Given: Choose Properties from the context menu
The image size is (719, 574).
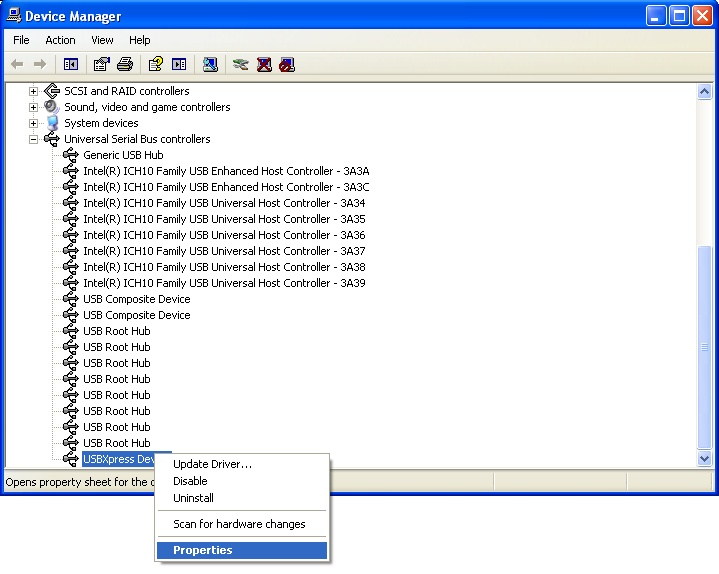Looking at the screenshot, I should 242,550.
